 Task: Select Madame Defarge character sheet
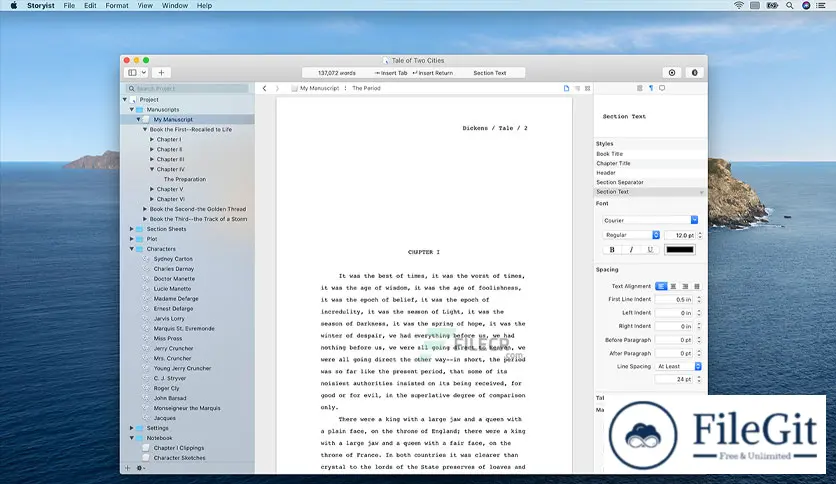[176, 299]
